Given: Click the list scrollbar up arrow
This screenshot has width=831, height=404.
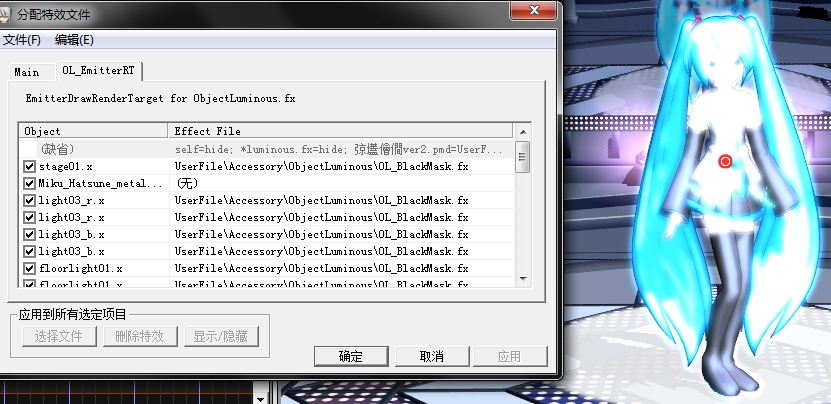Looking at the screenshot, I should pyautogui.click(x=523, y=131).
